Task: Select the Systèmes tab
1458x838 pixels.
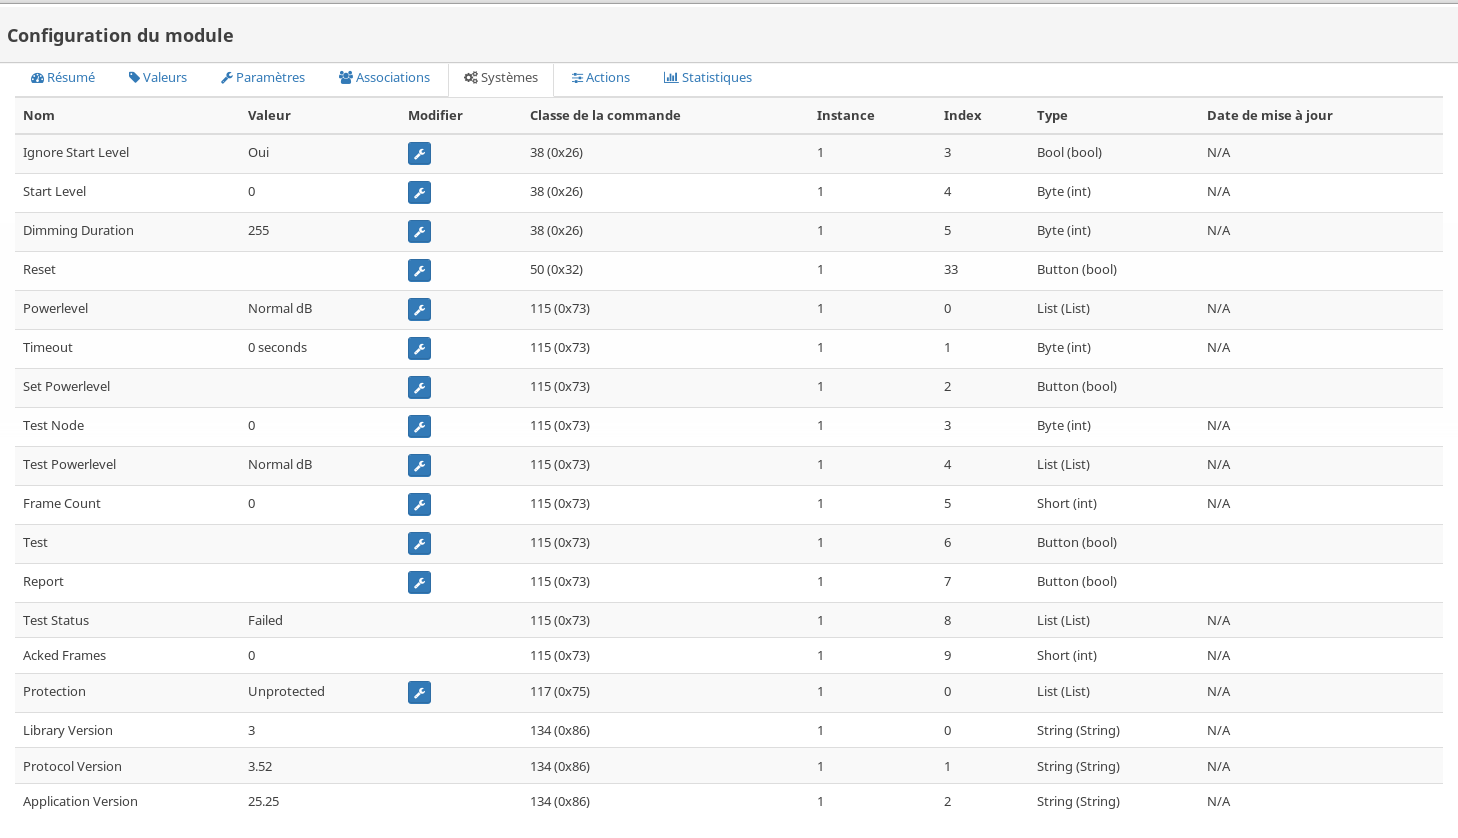Action: (501, 78)
